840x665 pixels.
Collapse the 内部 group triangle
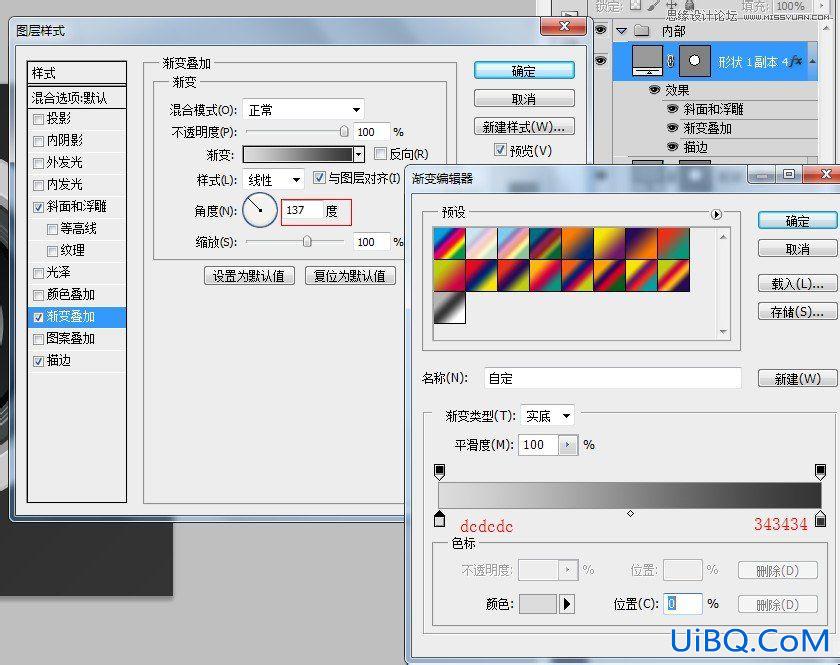(x=621, y=31)
